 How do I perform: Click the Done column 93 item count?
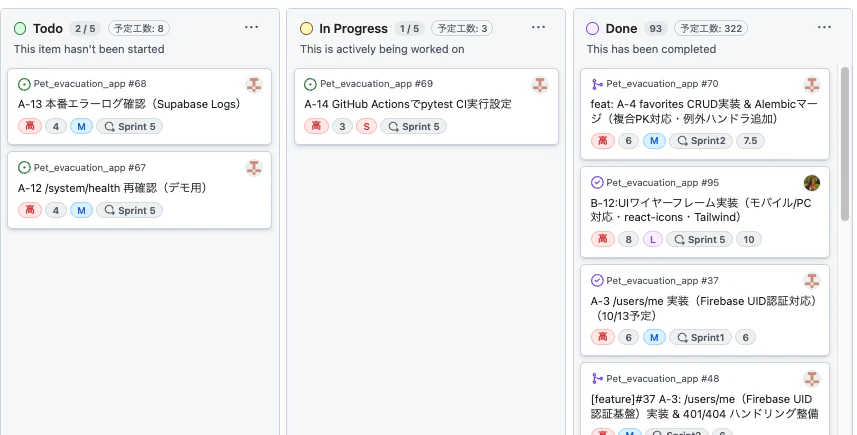coord(656,28)
